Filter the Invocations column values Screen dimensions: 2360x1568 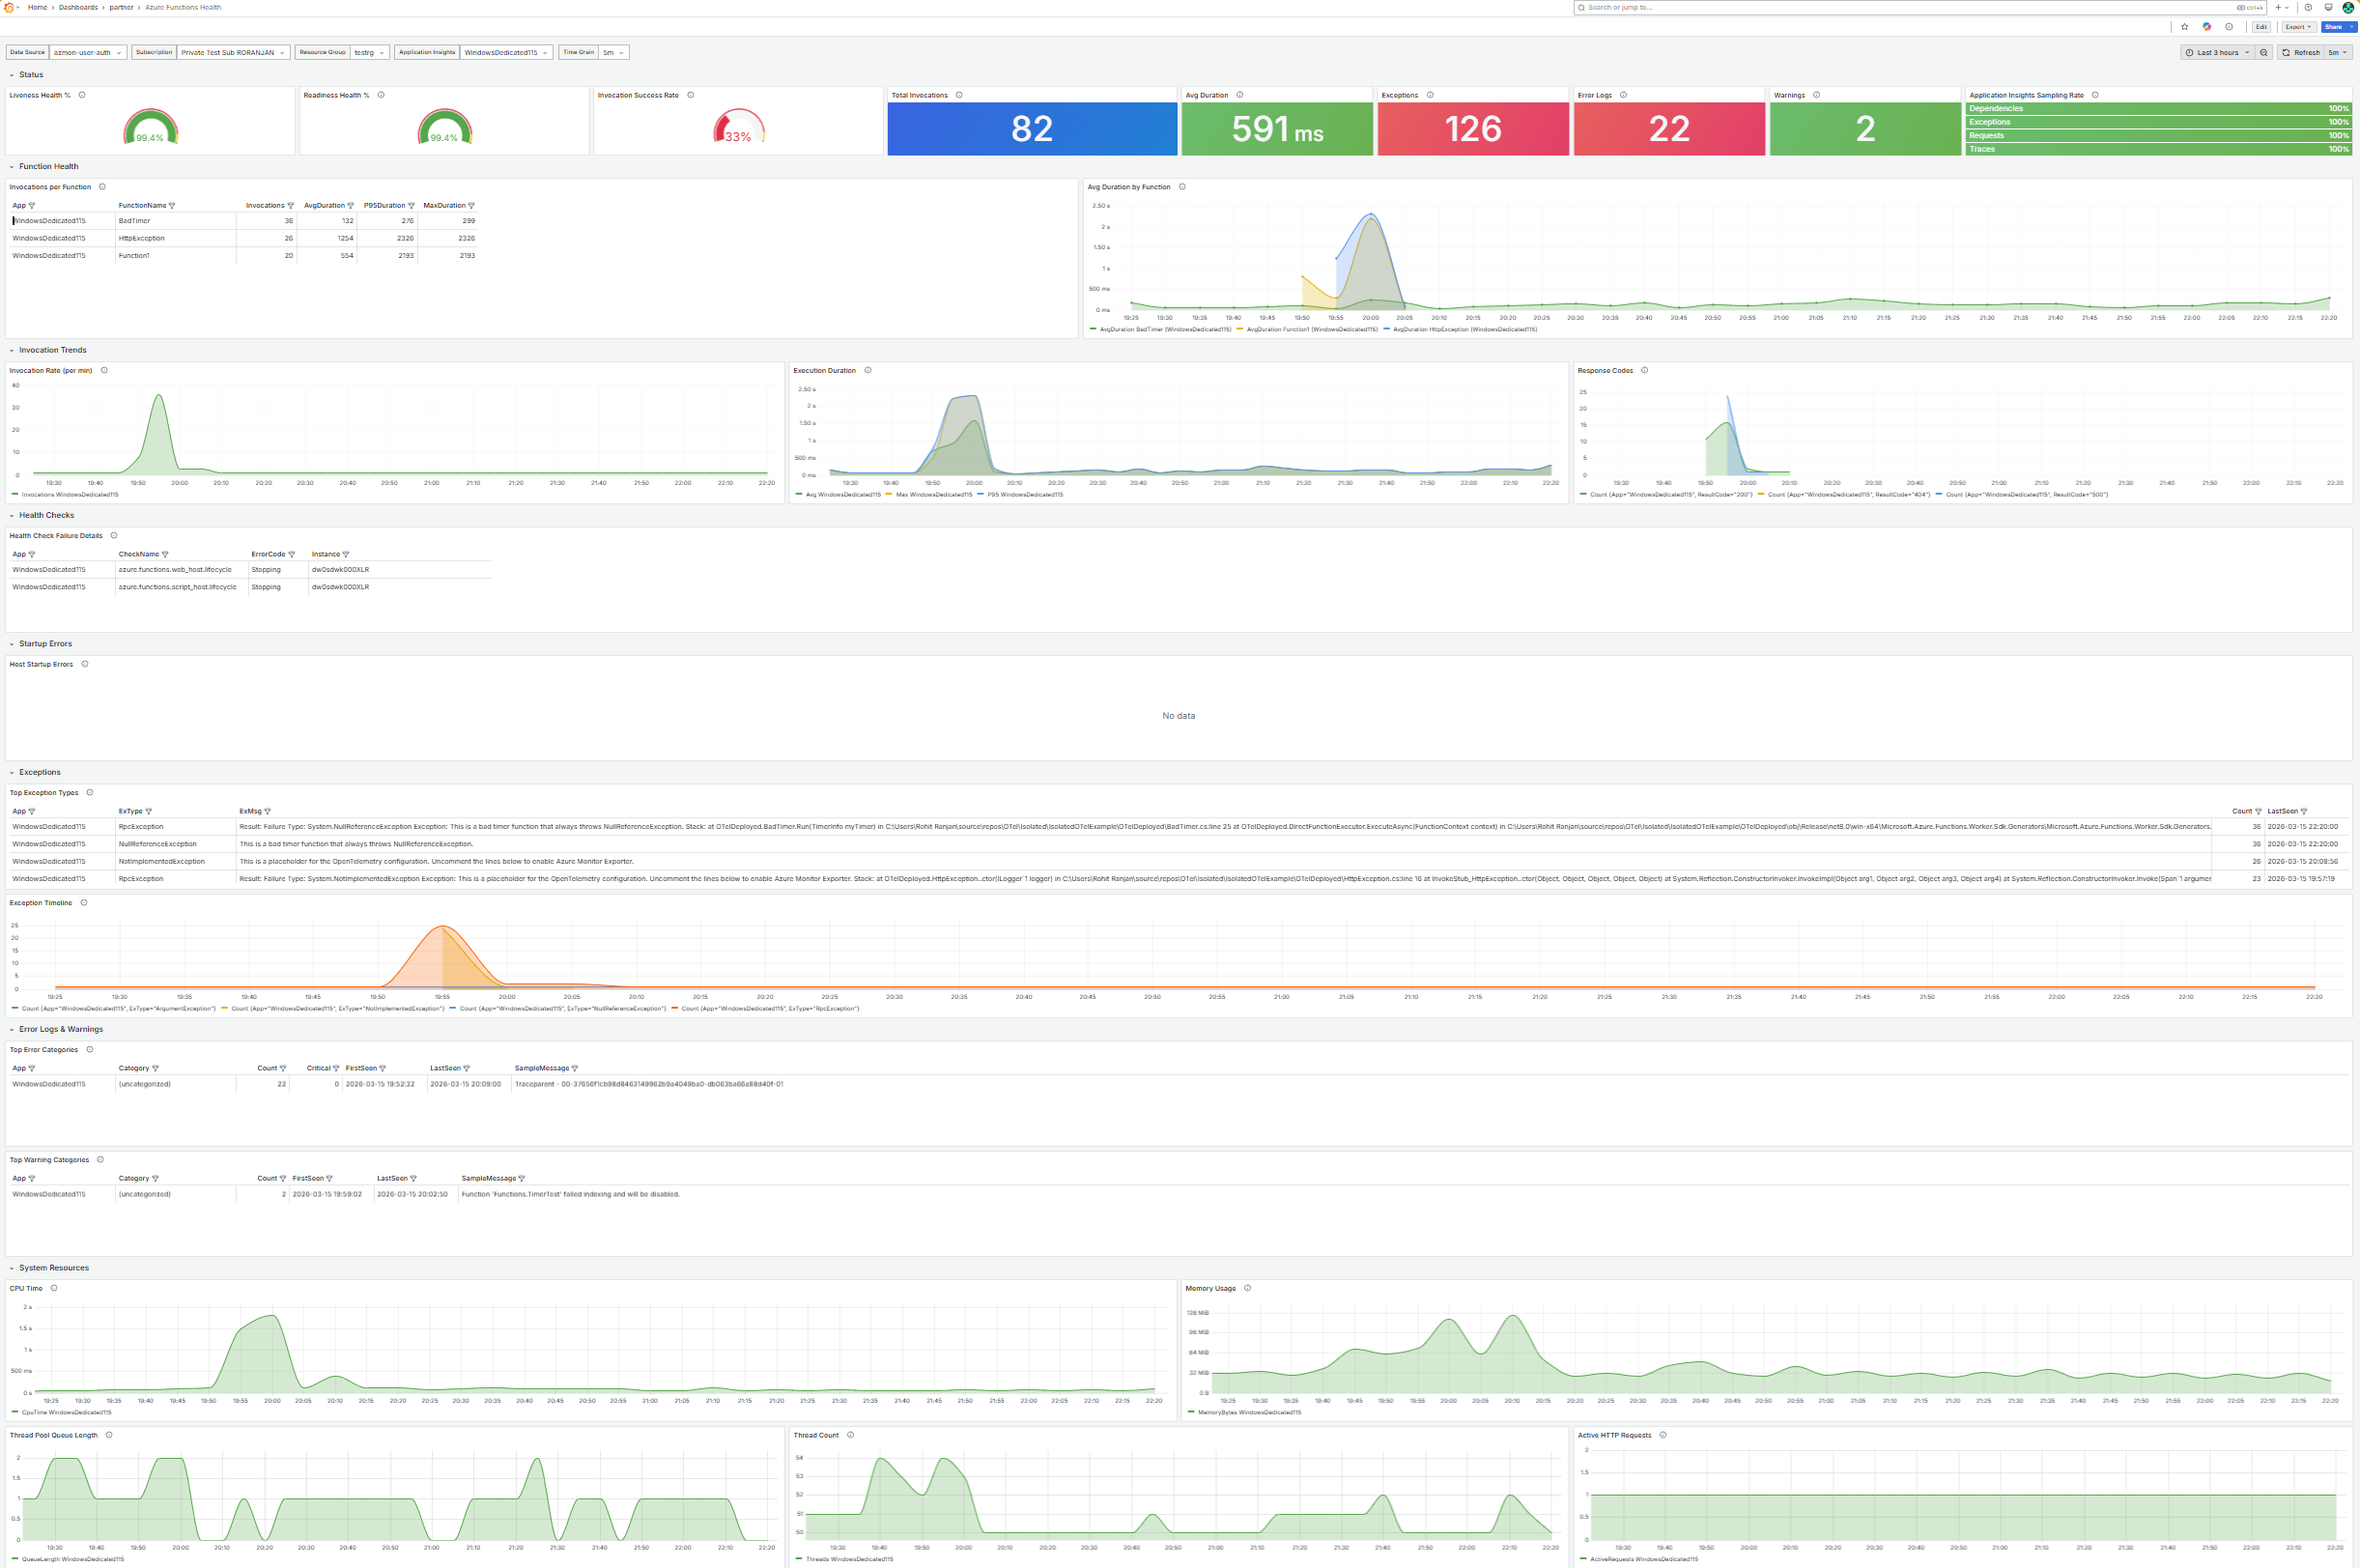[291, 206]
